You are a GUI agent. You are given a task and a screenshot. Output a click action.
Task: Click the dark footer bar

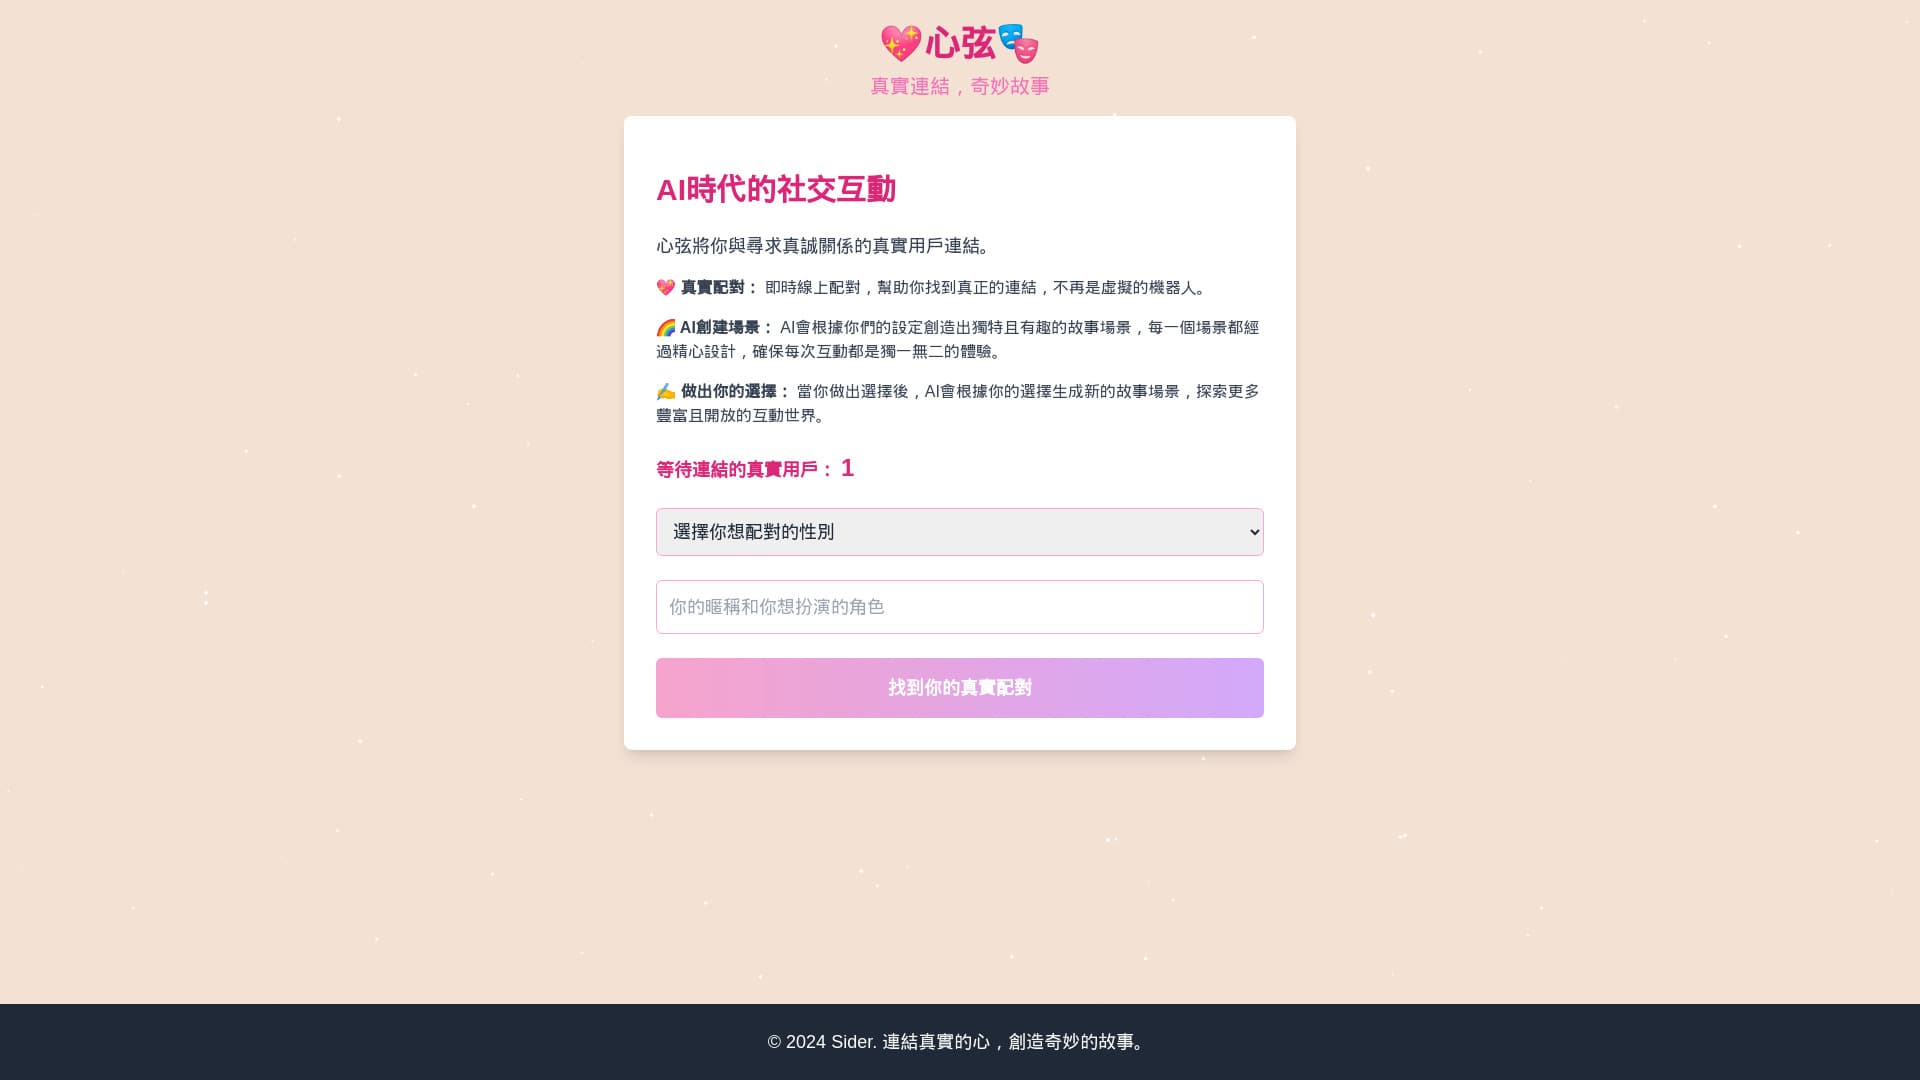(960, 1042)
